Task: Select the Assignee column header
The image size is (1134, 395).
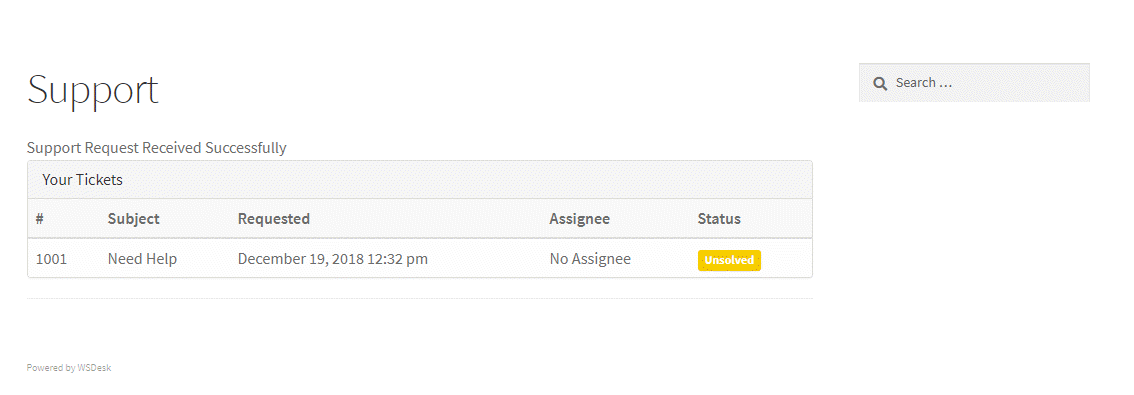Action: (x=579, y=218)
